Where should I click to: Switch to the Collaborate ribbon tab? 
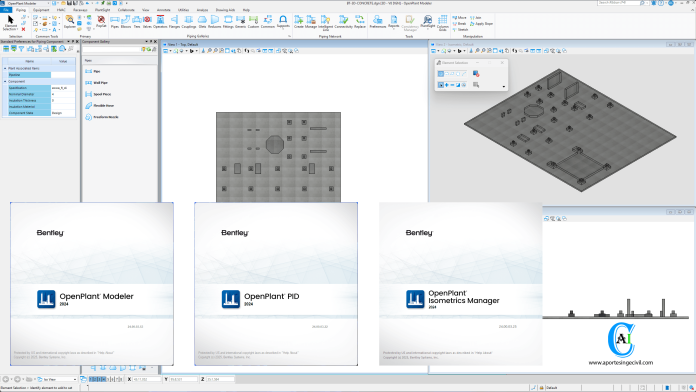[x=126, y=10]
